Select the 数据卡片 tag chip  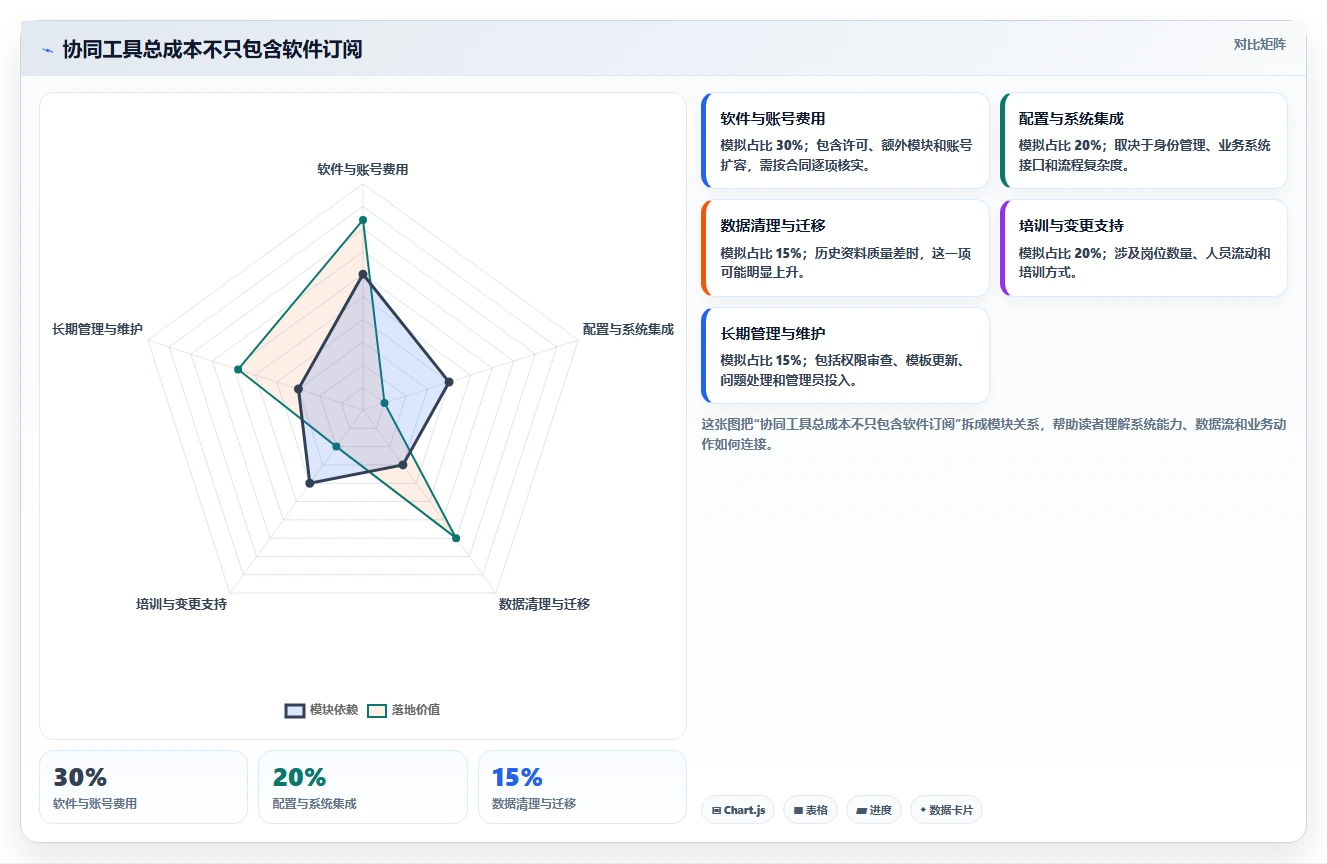[946, 810]
